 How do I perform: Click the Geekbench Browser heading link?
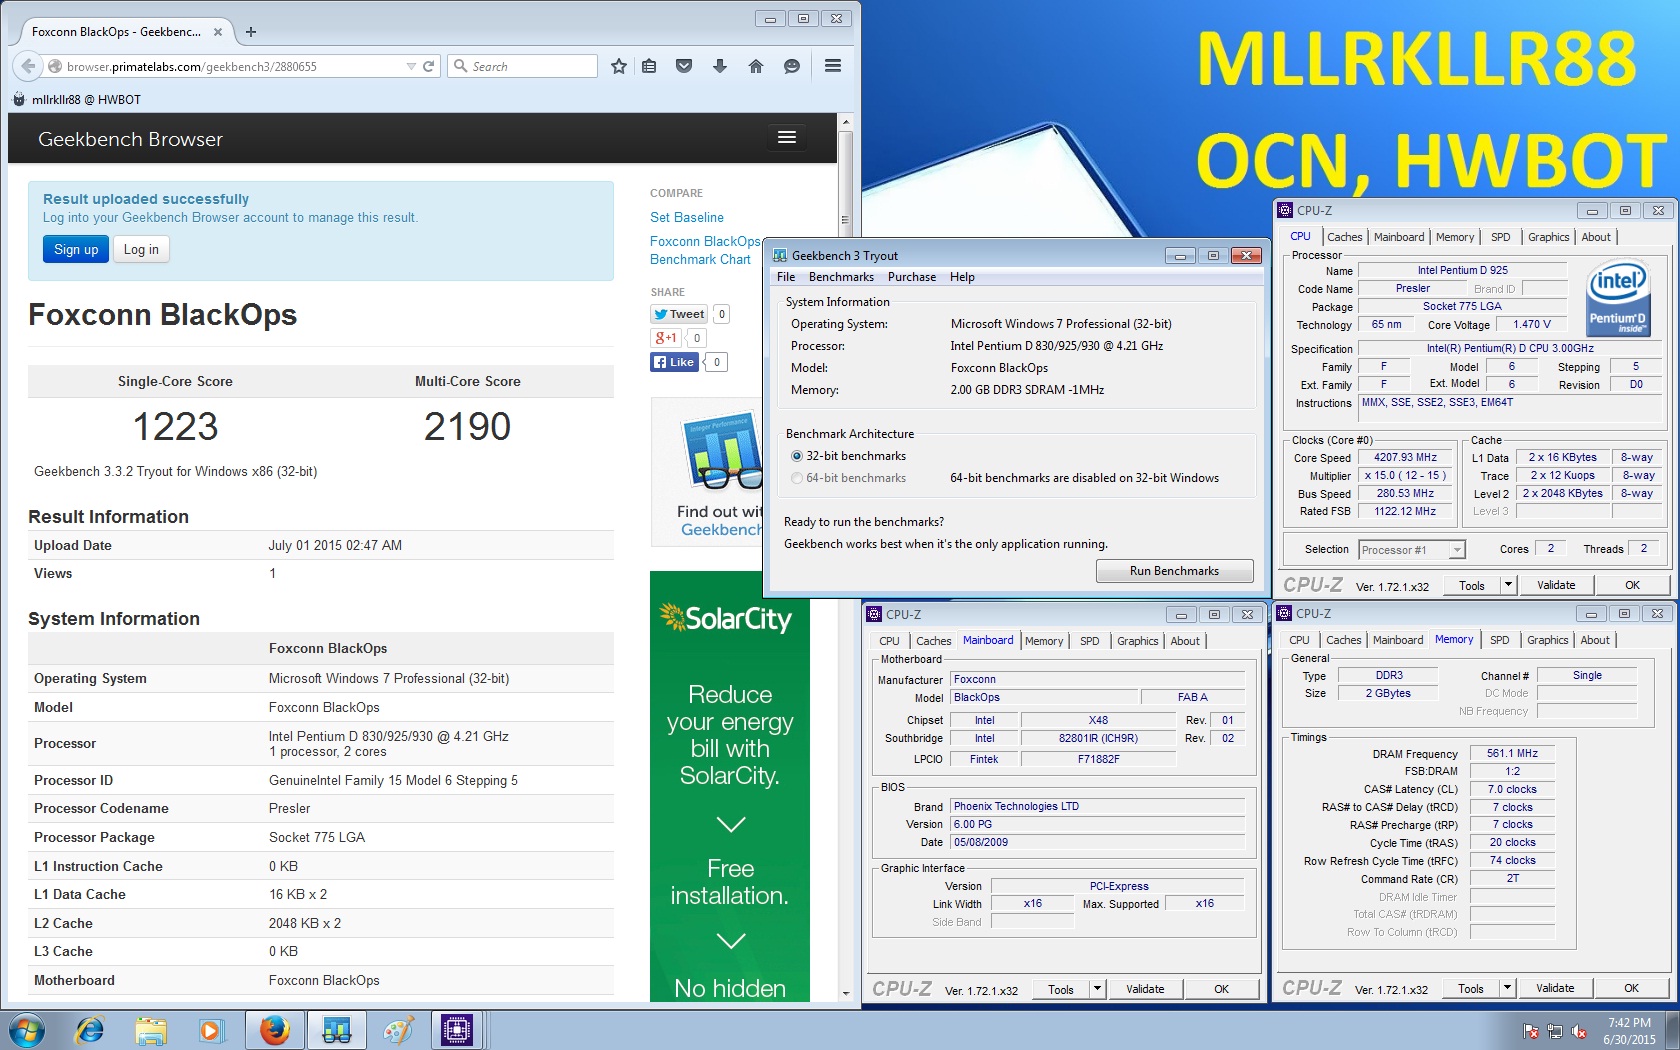click(130, 139)
